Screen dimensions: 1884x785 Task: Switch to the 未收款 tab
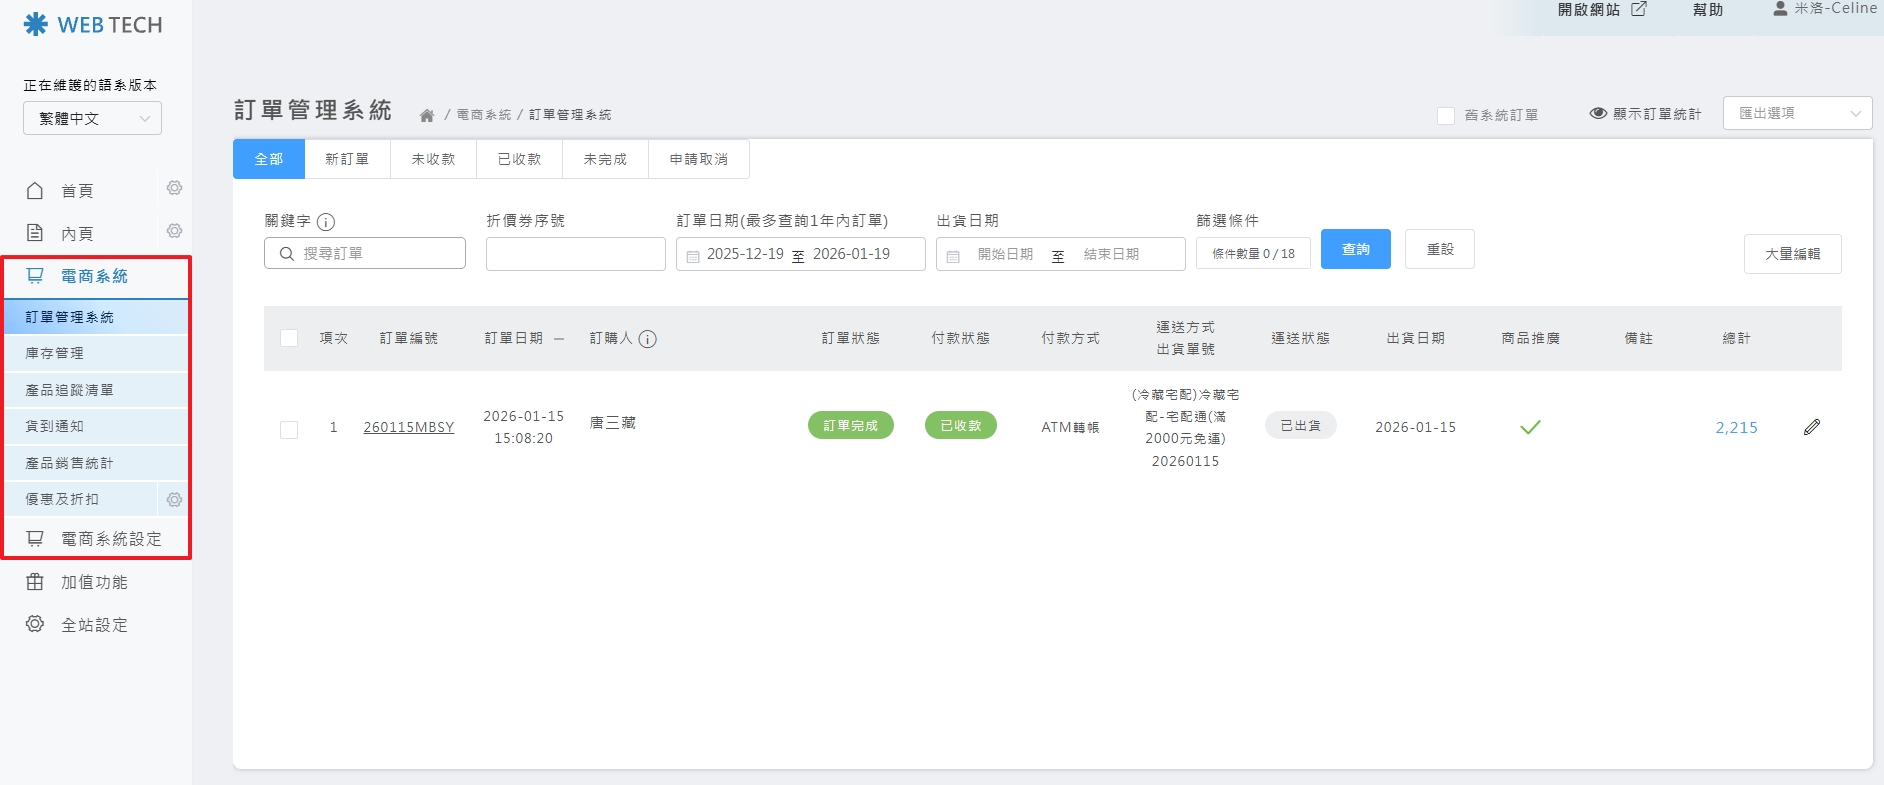pos(433,159)
